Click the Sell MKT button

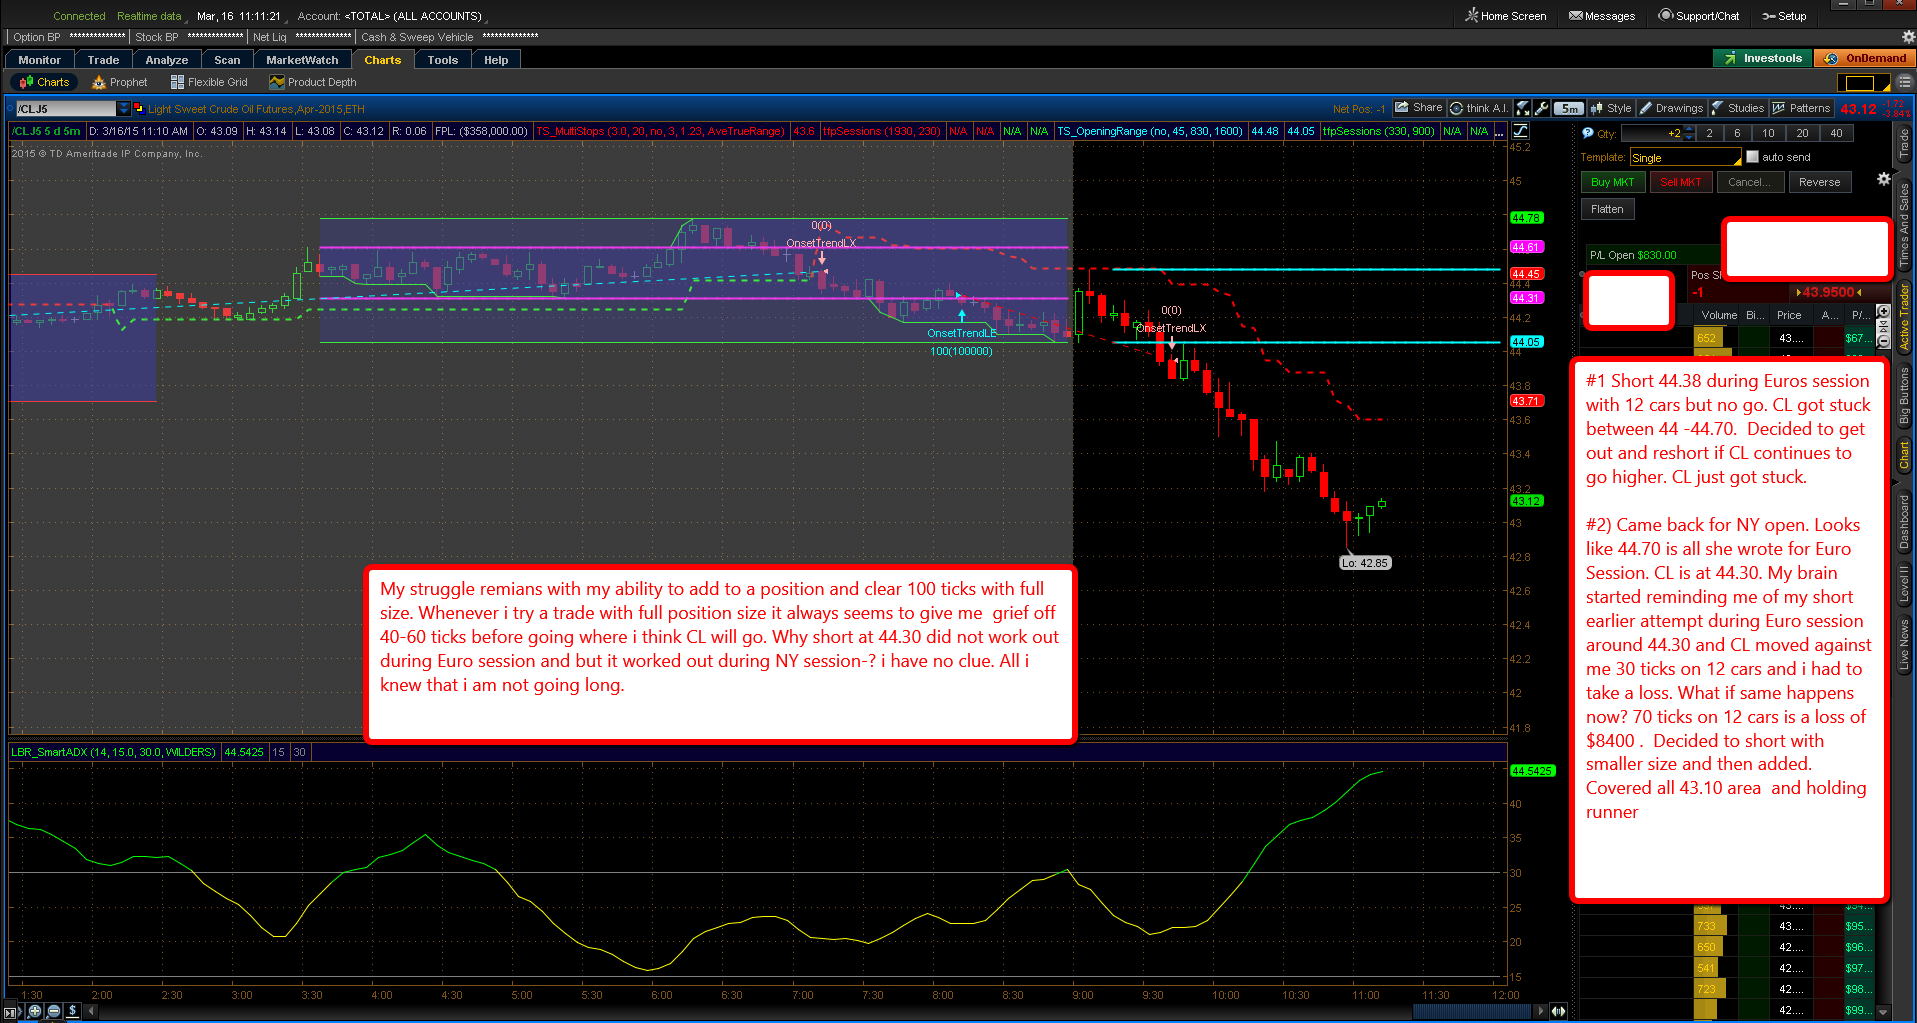1680,182
